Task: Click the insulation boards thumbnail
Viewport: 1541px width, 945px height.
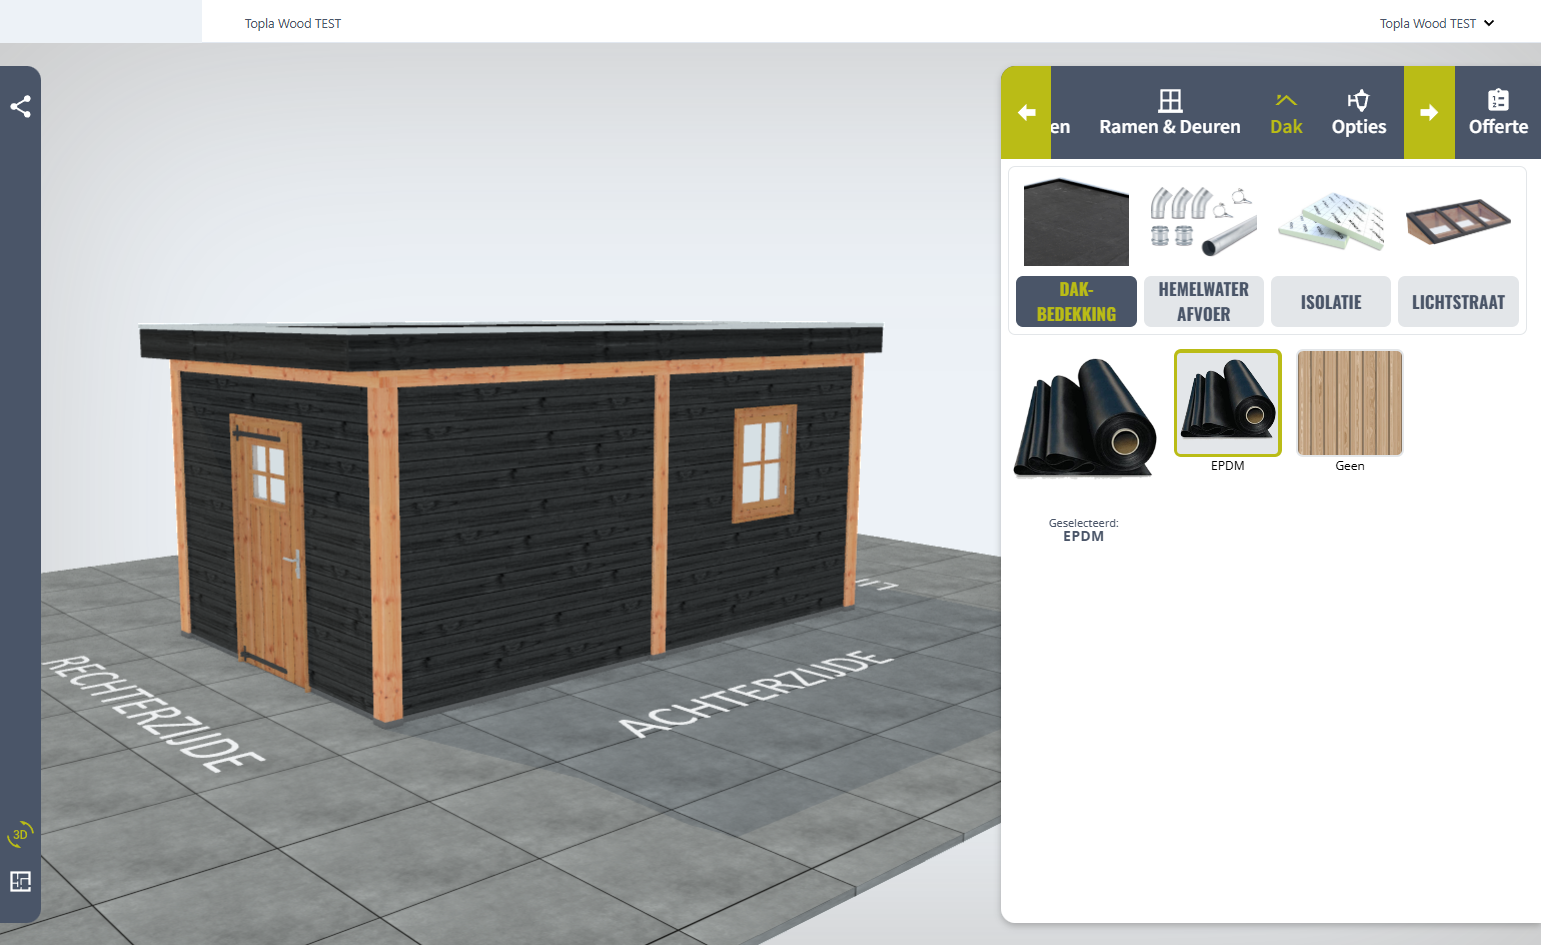Action: [1331, 221]
